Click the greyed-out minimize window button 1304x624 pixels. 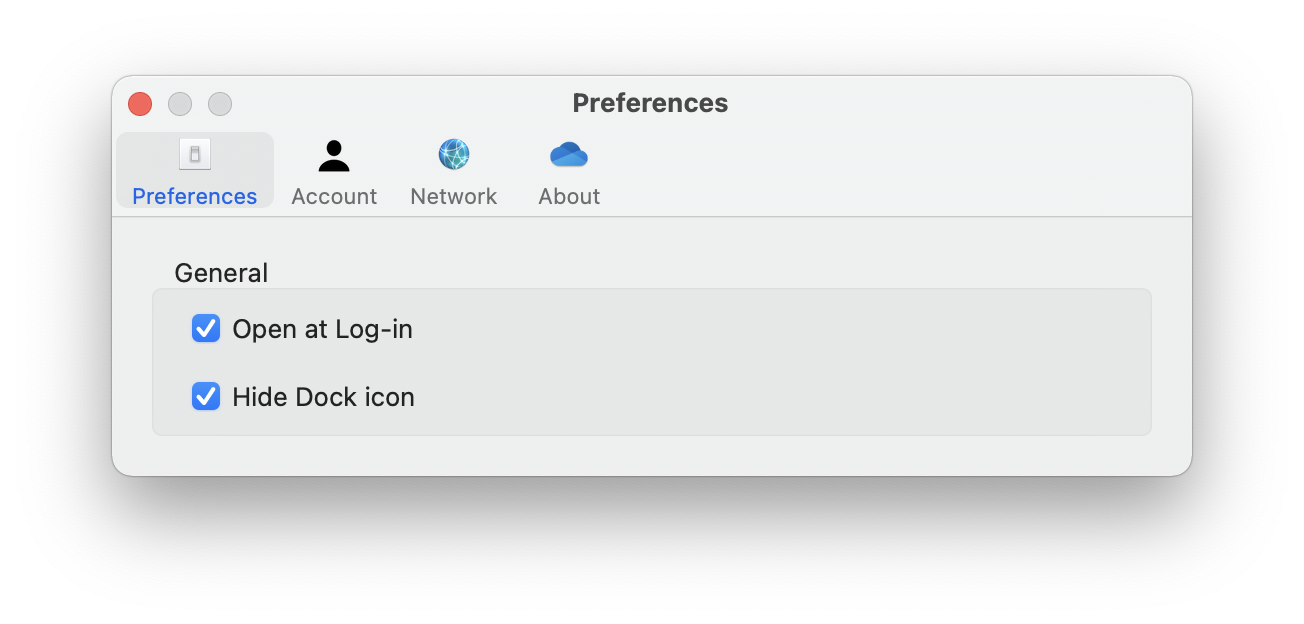180,104
